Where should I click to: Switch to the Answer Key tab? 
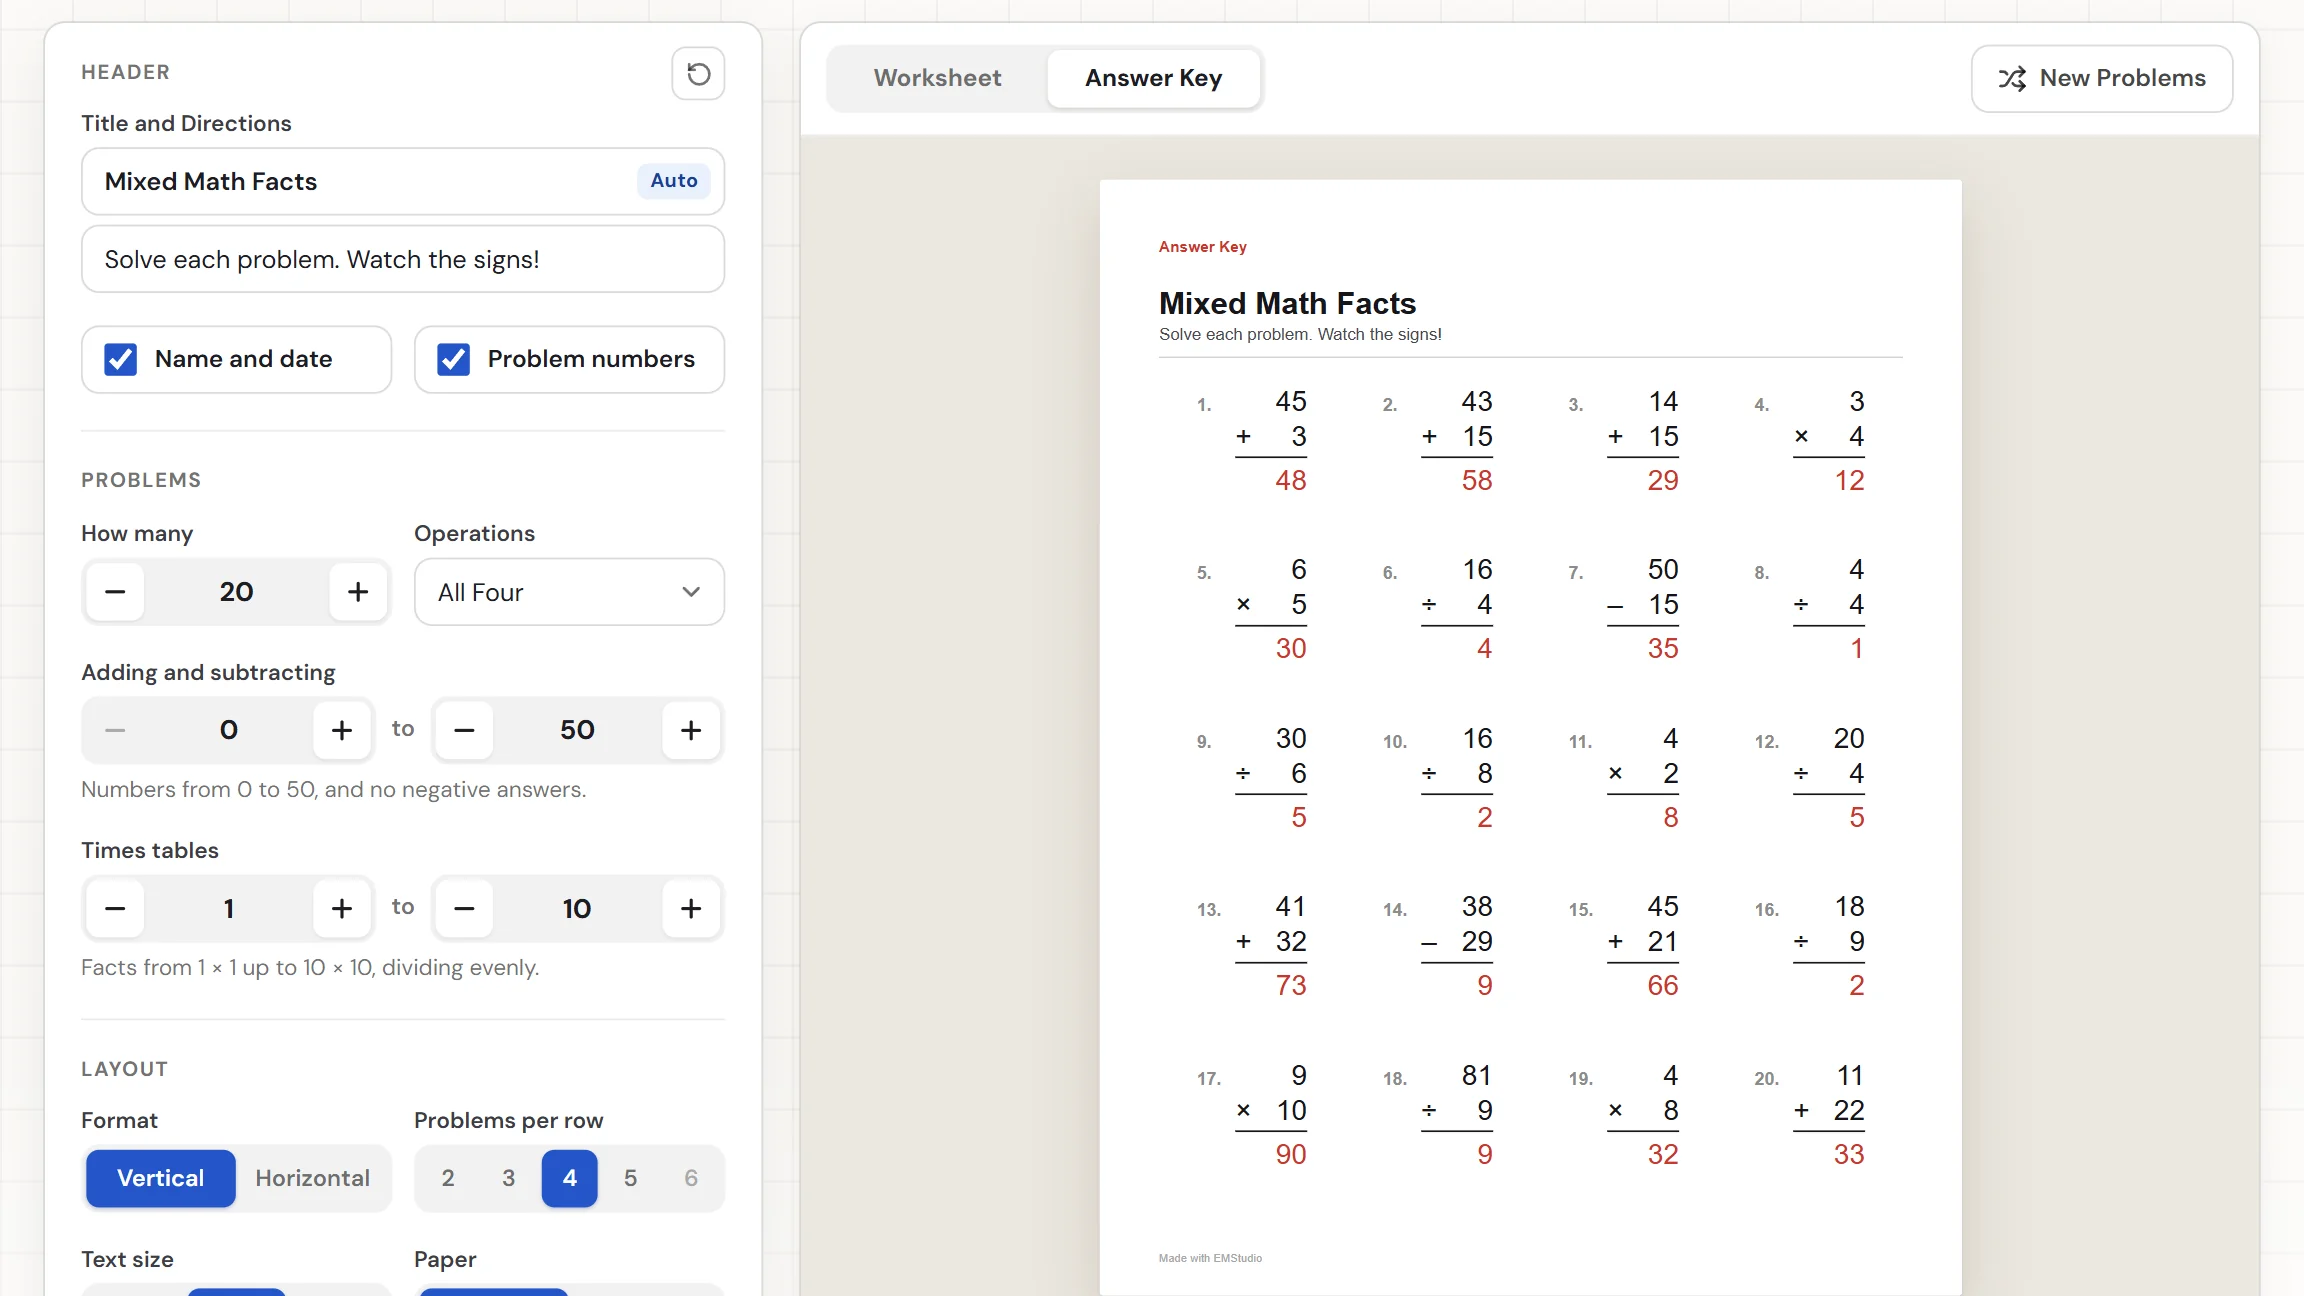coord(1154,78)
